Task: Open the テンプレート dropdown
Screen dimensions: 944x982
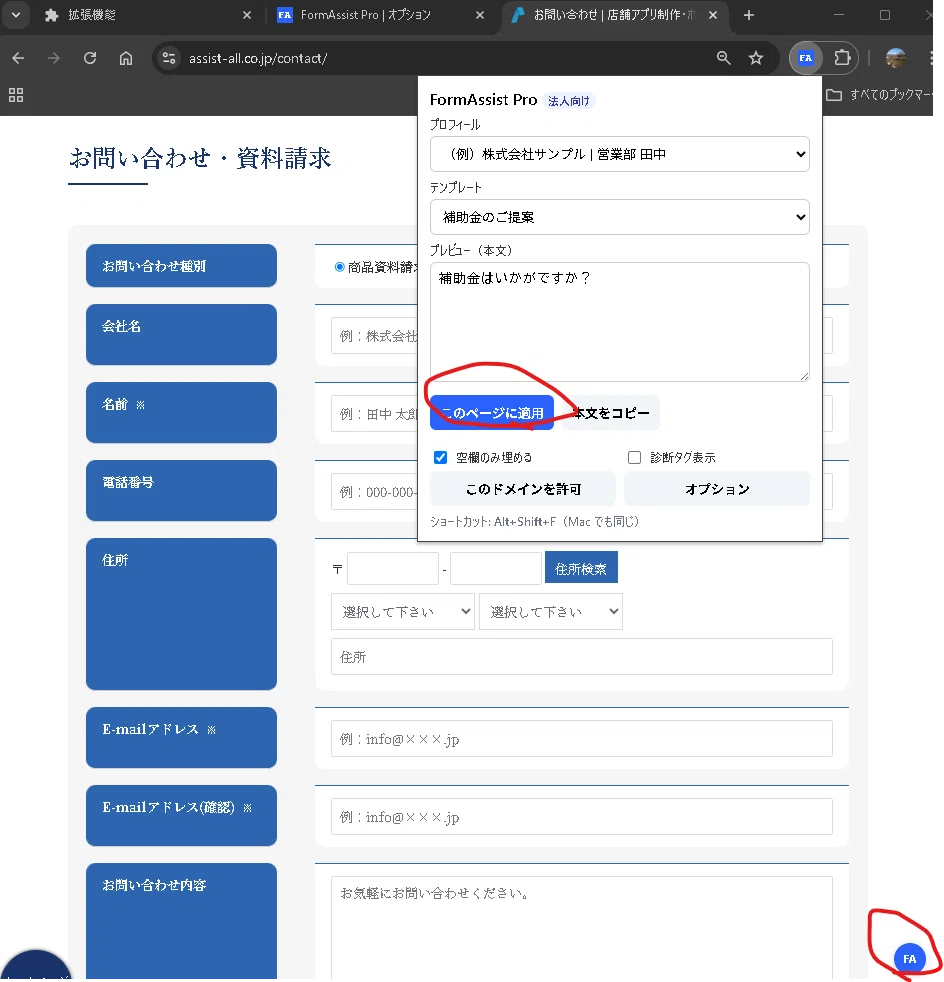Action: coord(620,217)
